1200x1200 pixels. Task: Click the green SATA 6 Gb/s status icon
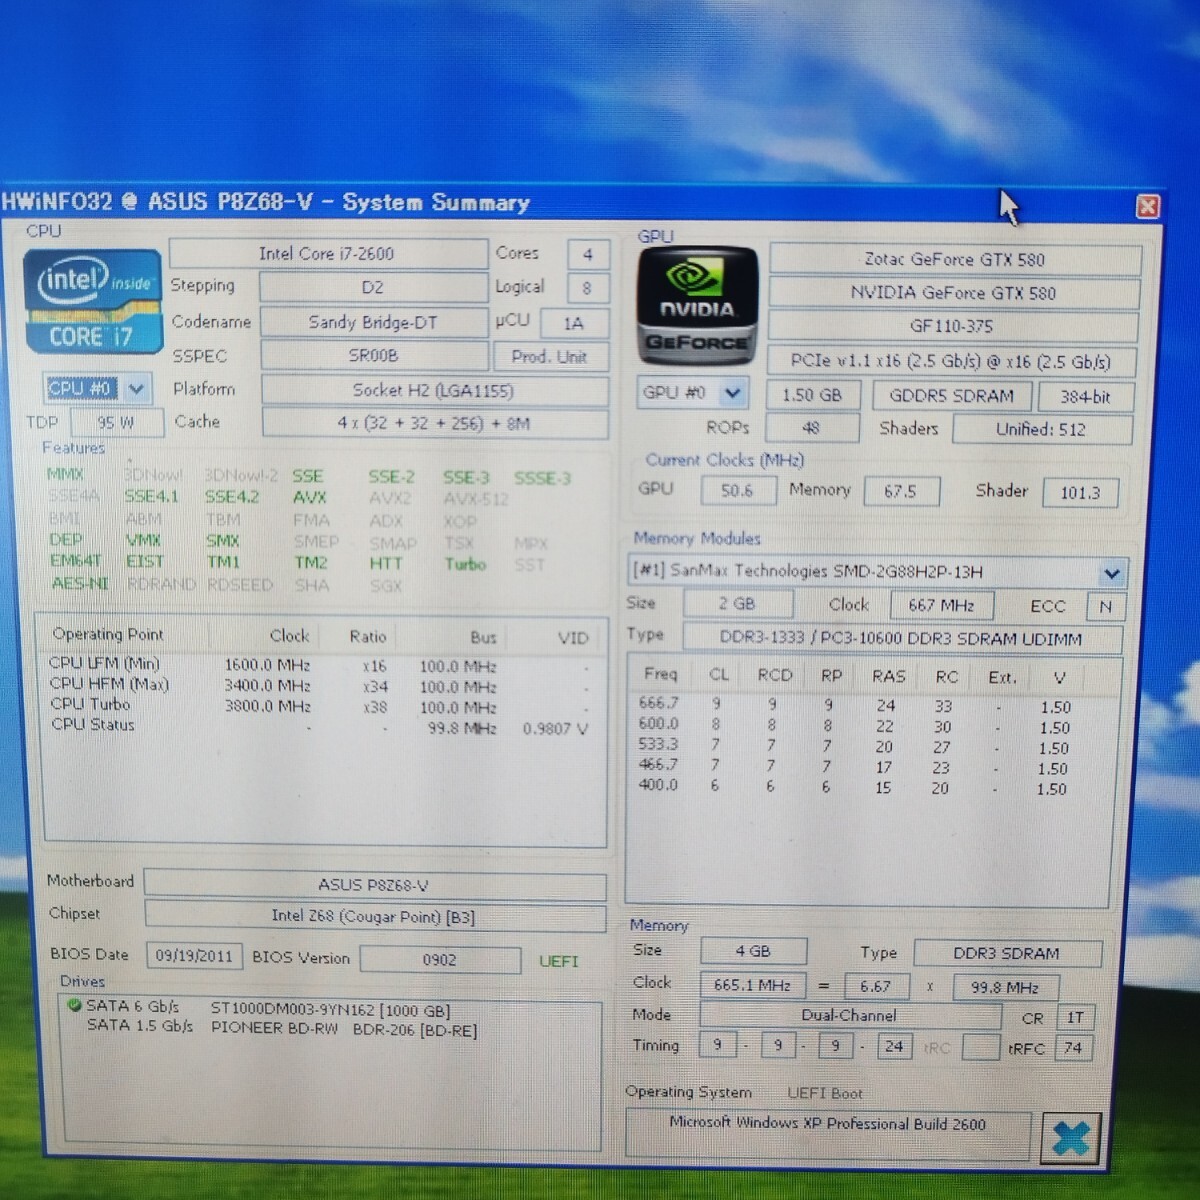point(73,1005)
